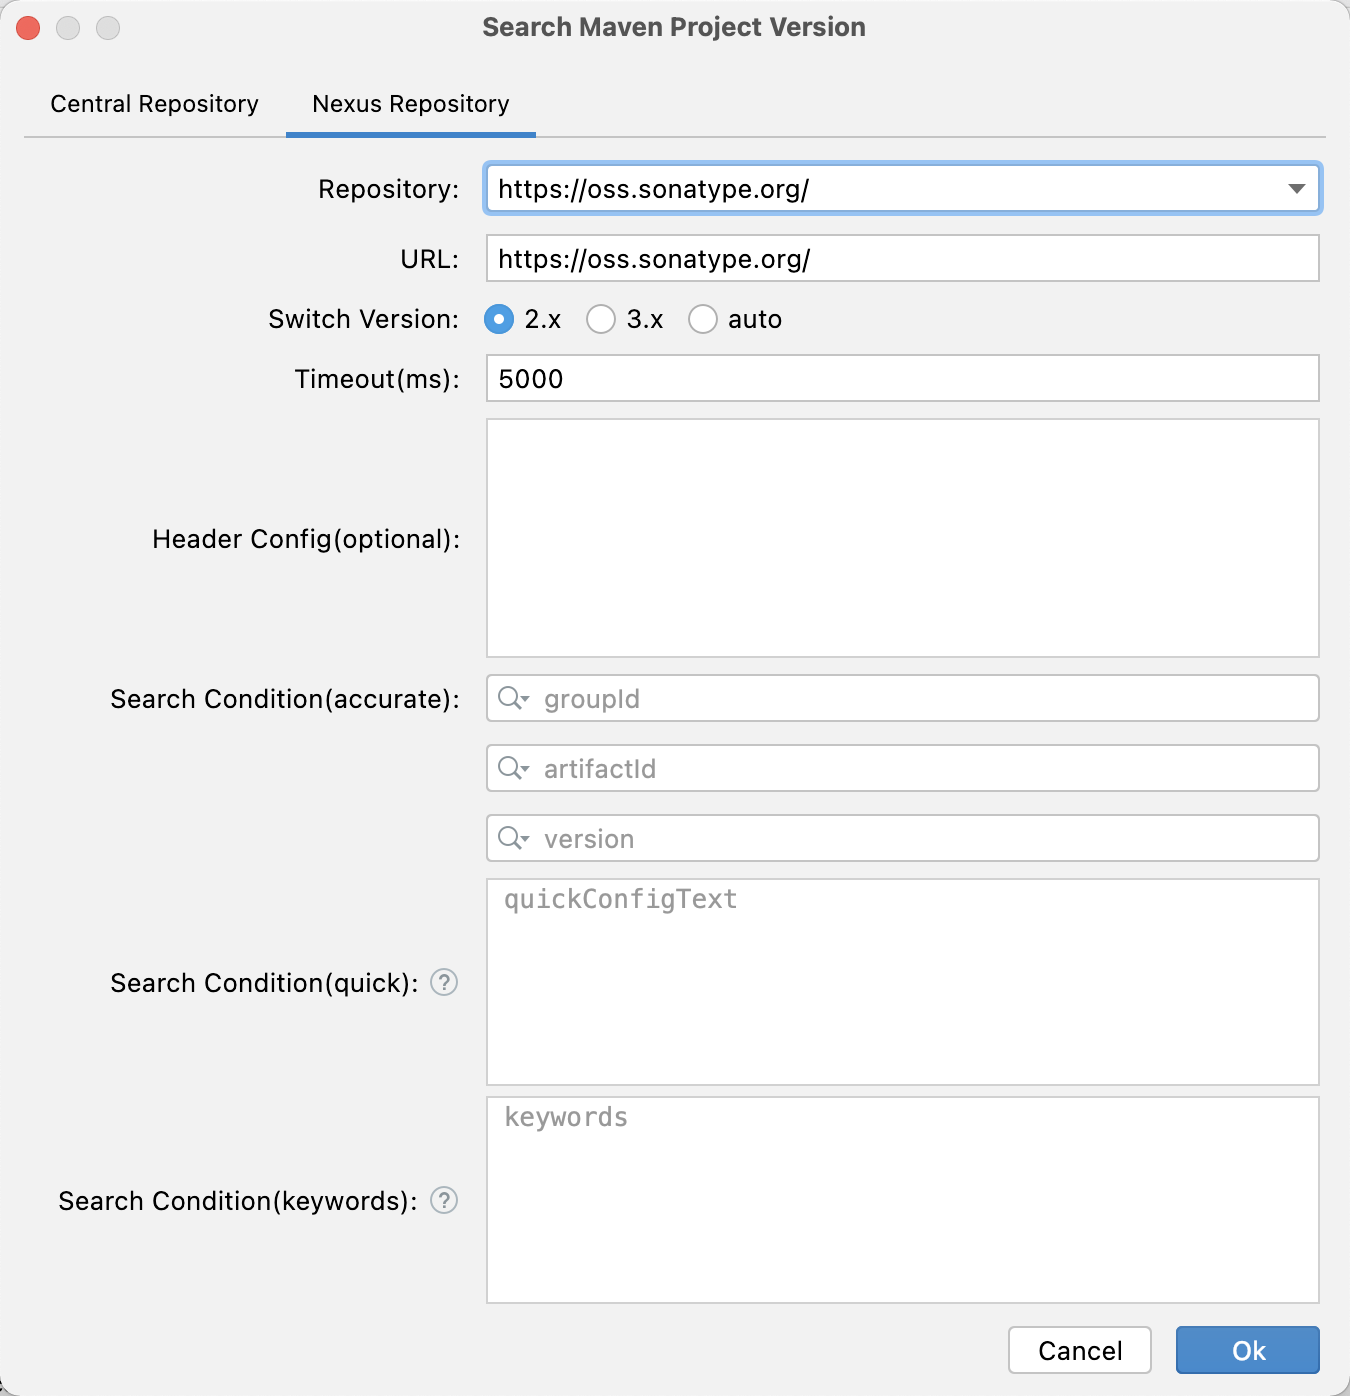
Task: Click the Cancel button
Action: coord(1080,1350)
